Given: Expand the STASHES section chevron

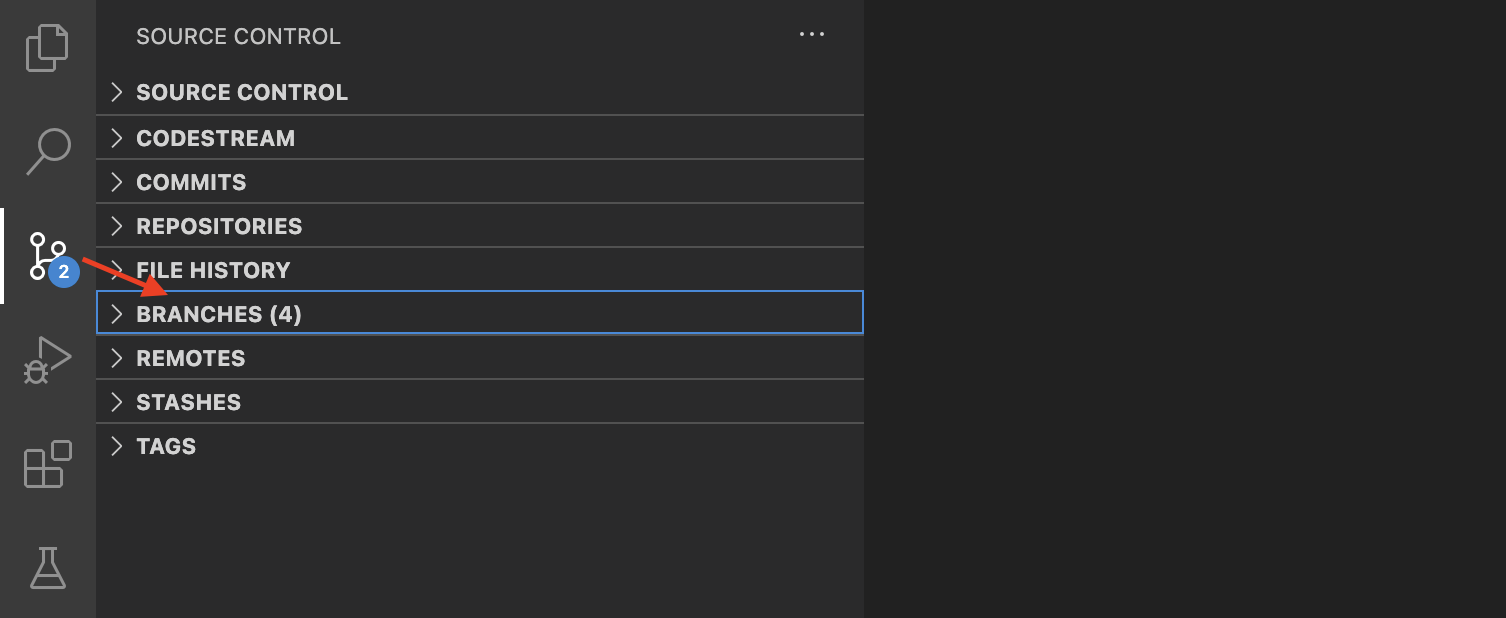Looking at the screenshot, I should pyautogui.click(x=117, y=401).
